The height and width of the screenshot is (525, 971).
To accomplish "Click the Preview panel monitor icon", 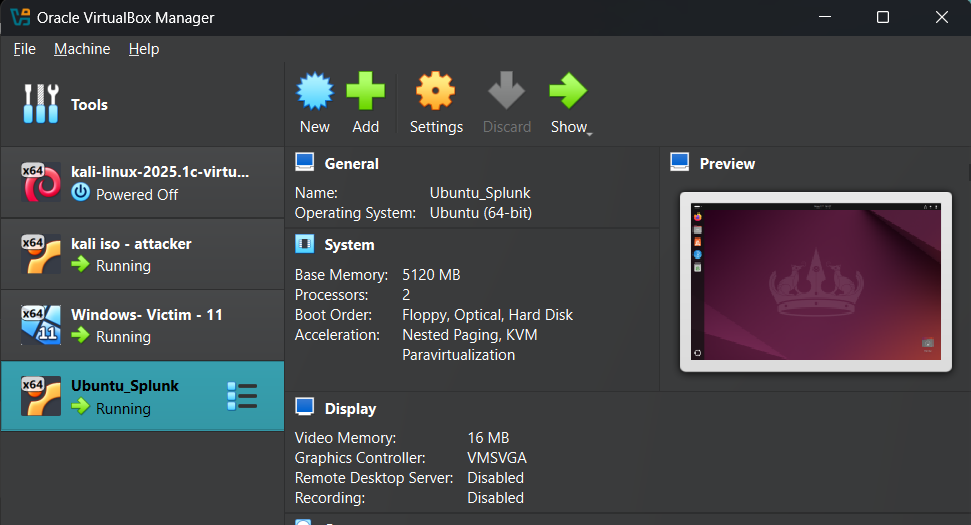I will (680, 162).
